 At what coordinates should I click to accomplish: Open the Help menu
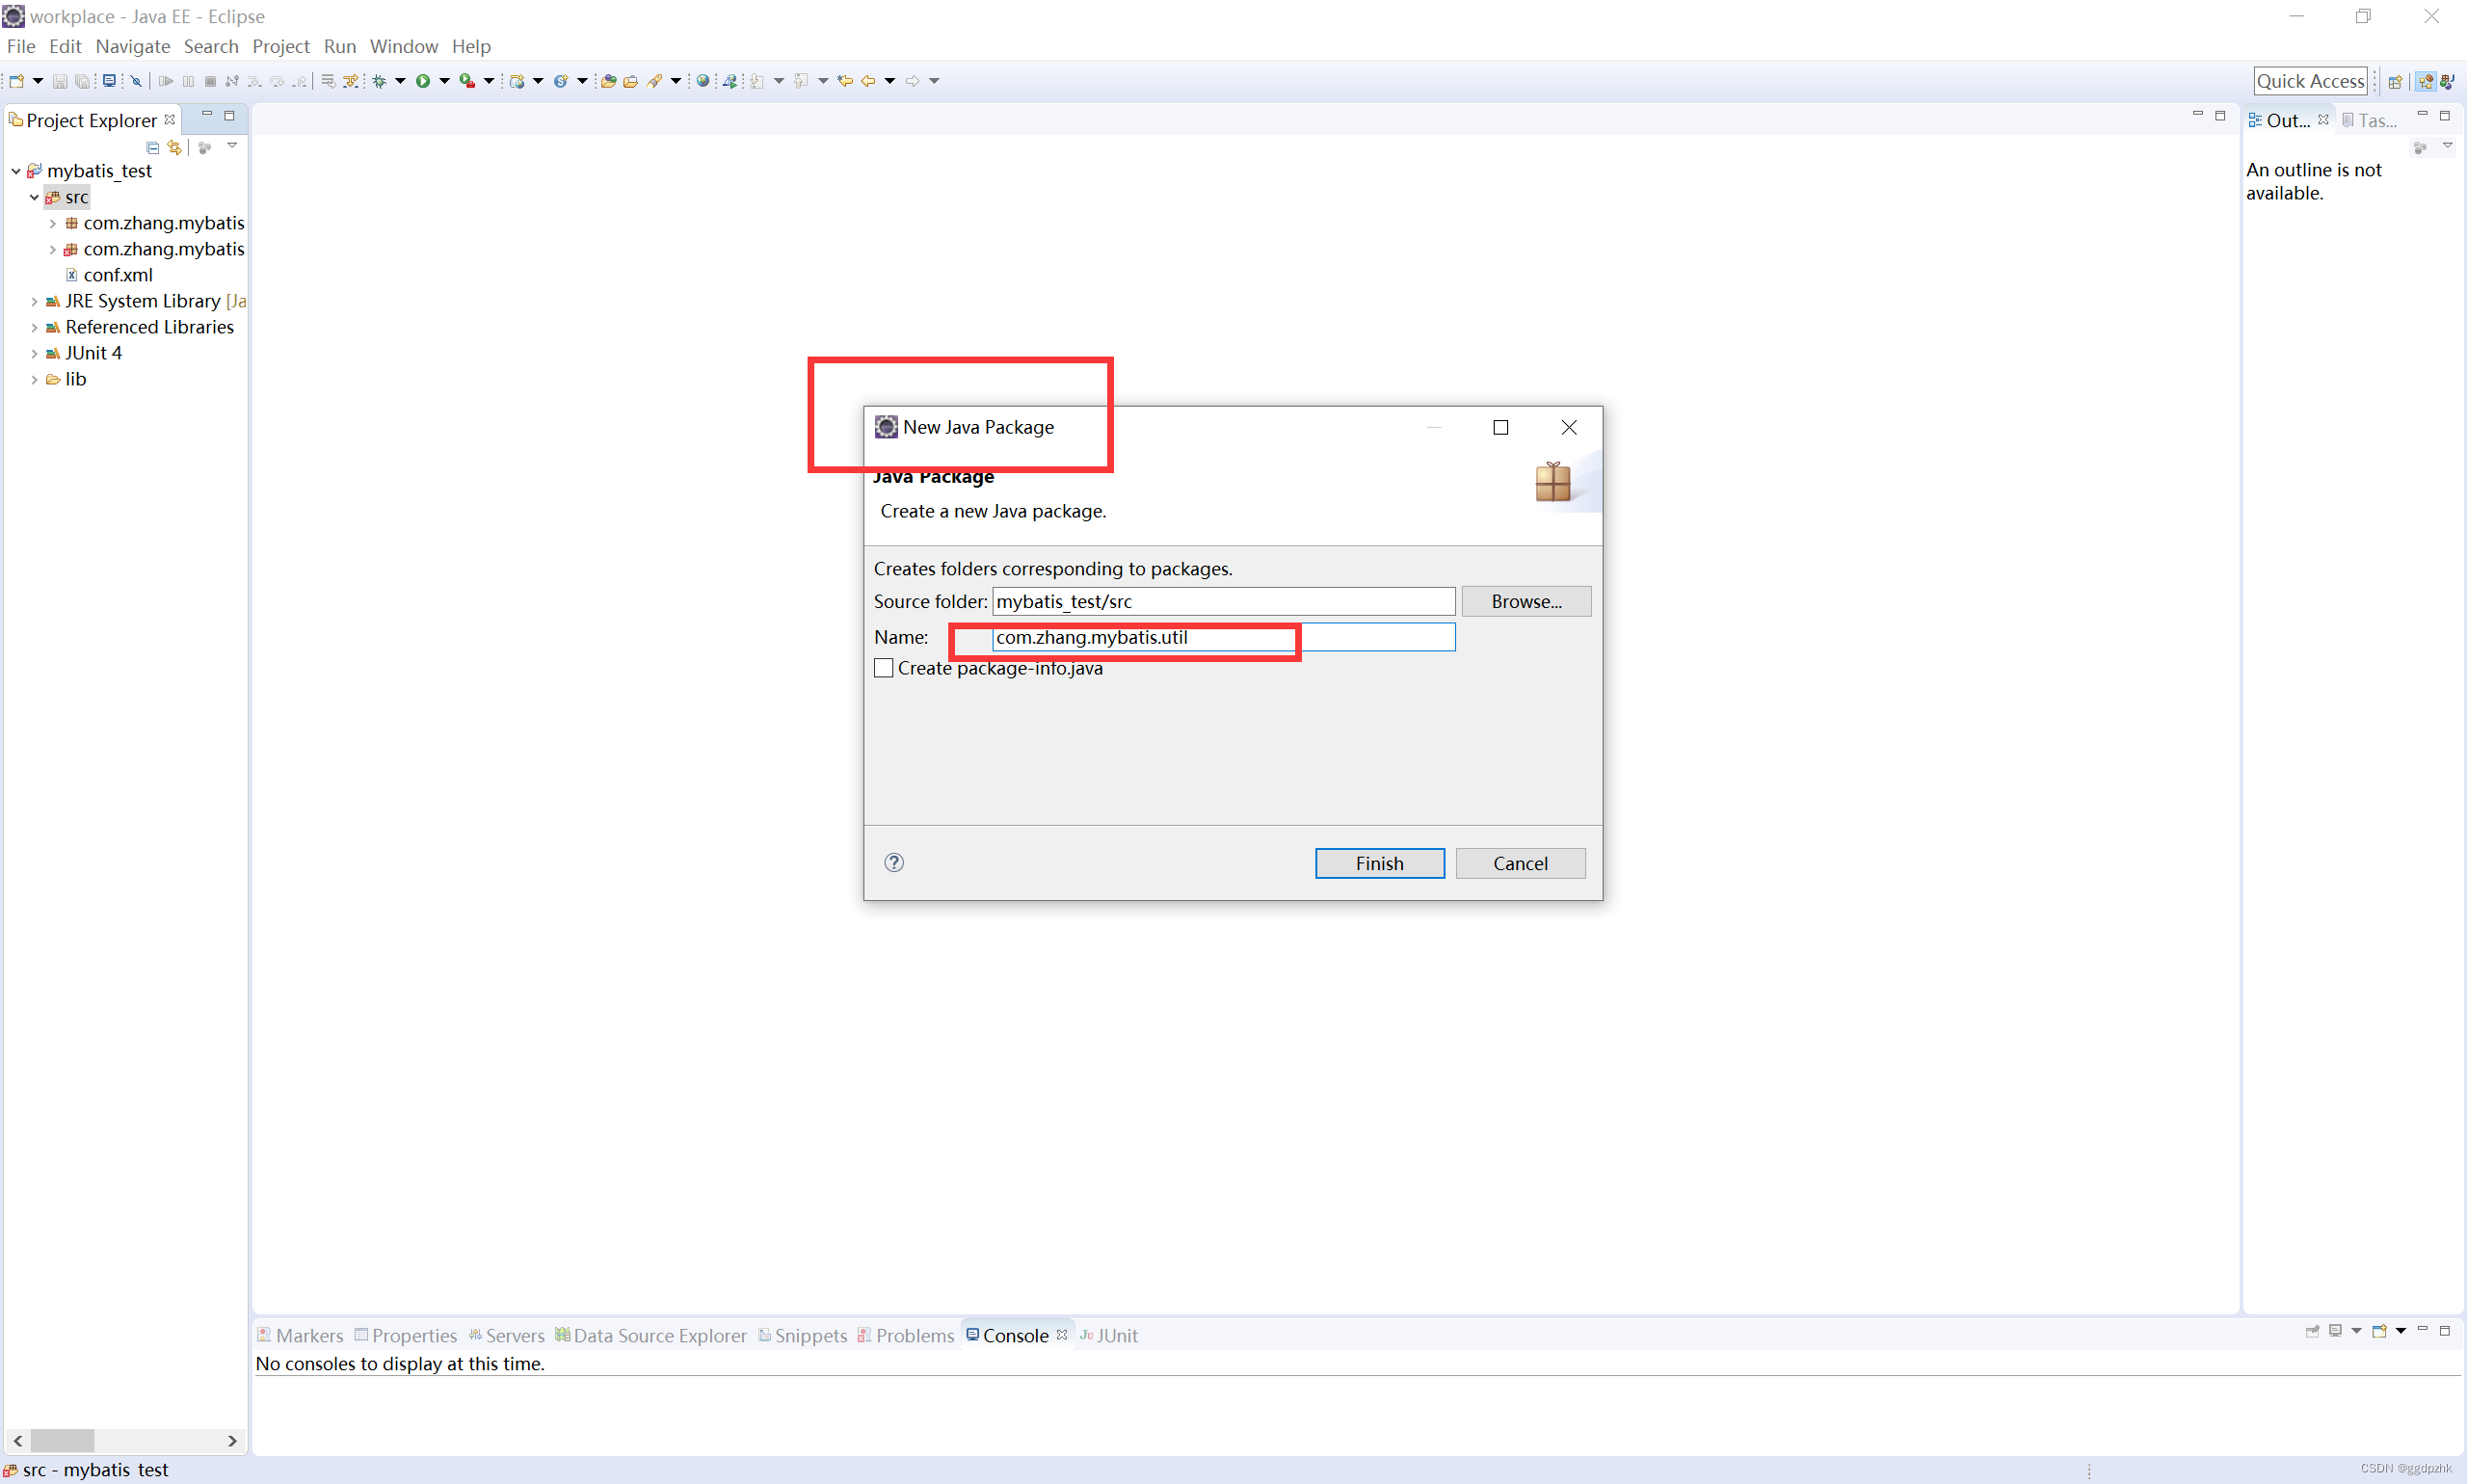tap(471, 46)
